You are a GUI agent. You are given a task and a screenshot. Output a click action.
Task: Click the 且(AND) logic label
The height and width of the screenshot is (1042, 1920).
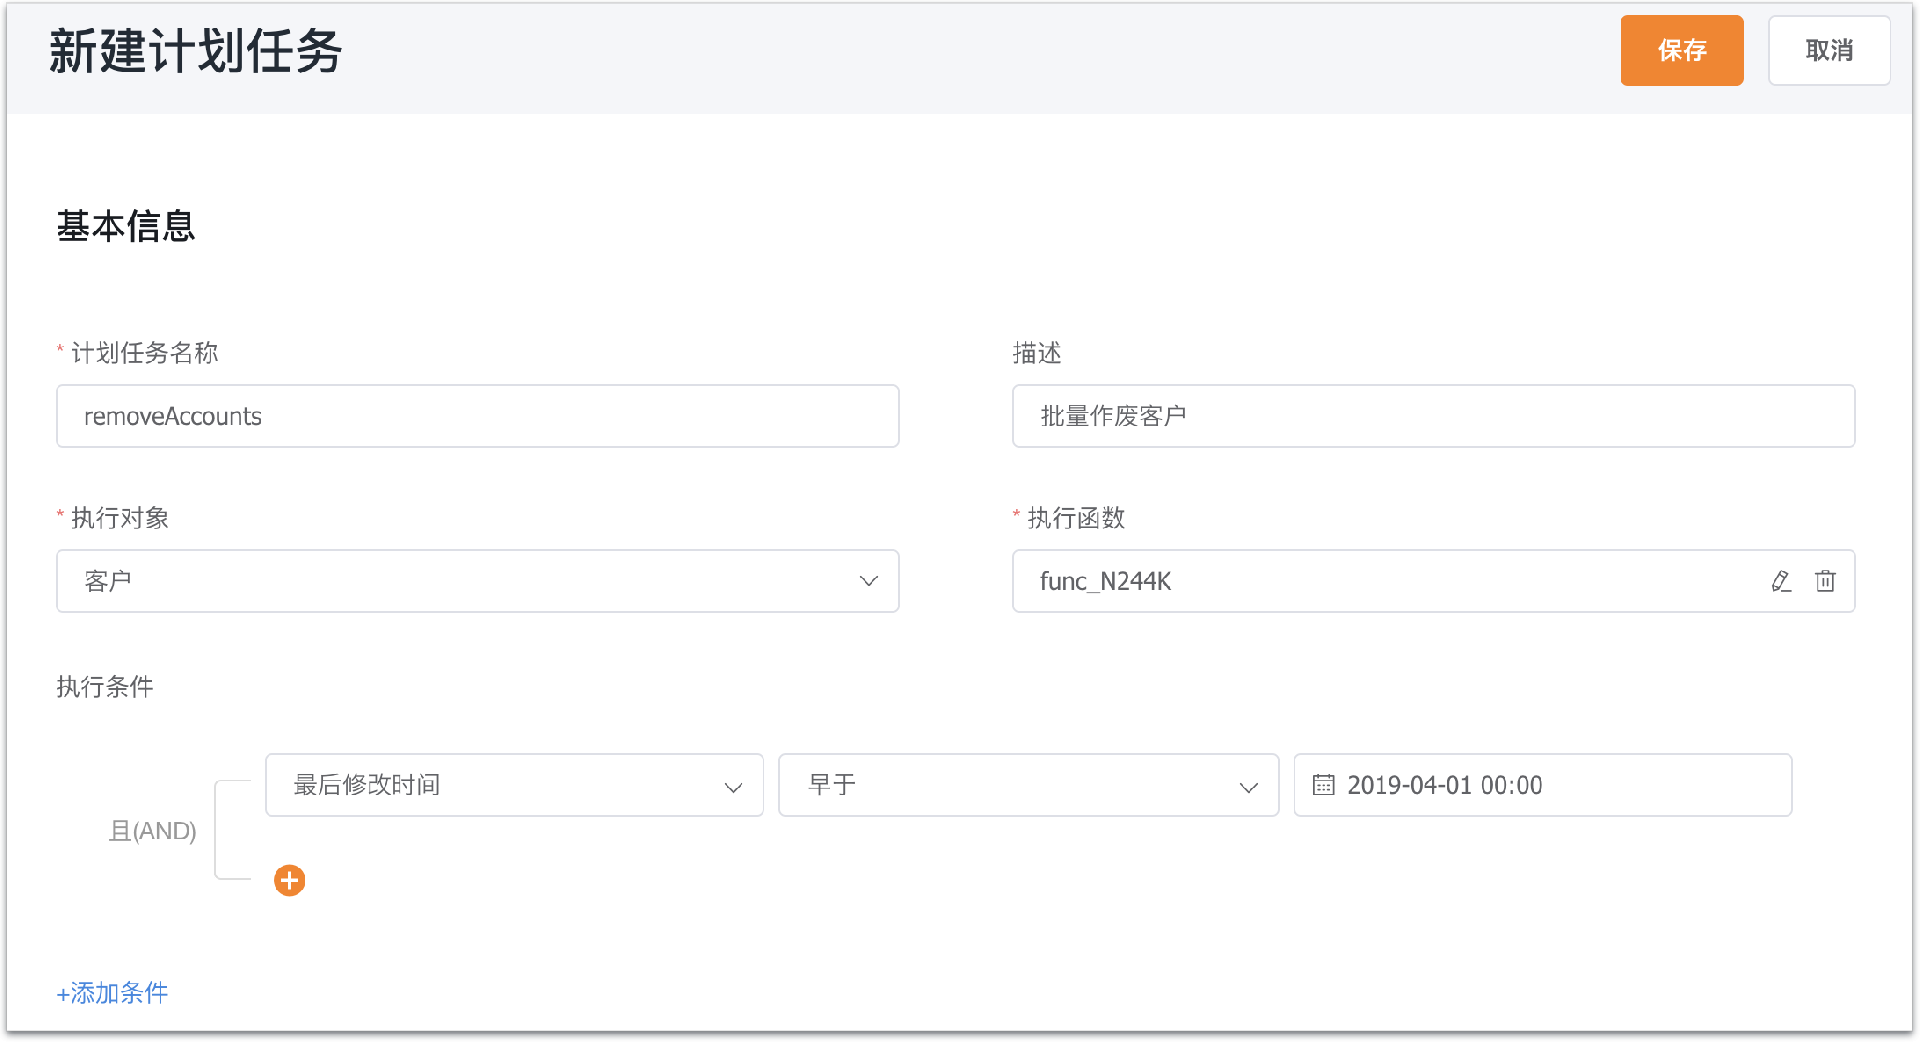pyautogui.click(x=152, y=831)
